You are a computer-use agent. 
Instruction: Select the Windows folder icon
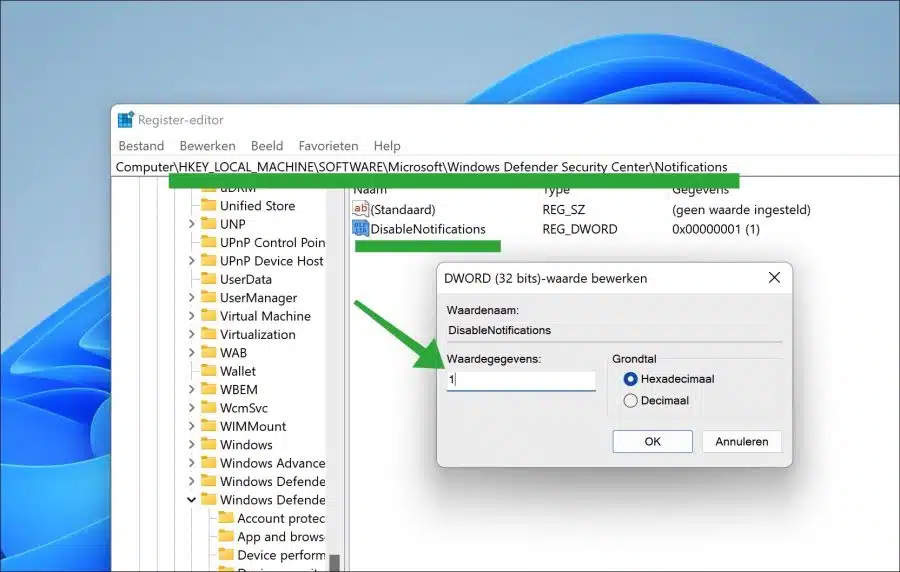(x=209, y=443)
